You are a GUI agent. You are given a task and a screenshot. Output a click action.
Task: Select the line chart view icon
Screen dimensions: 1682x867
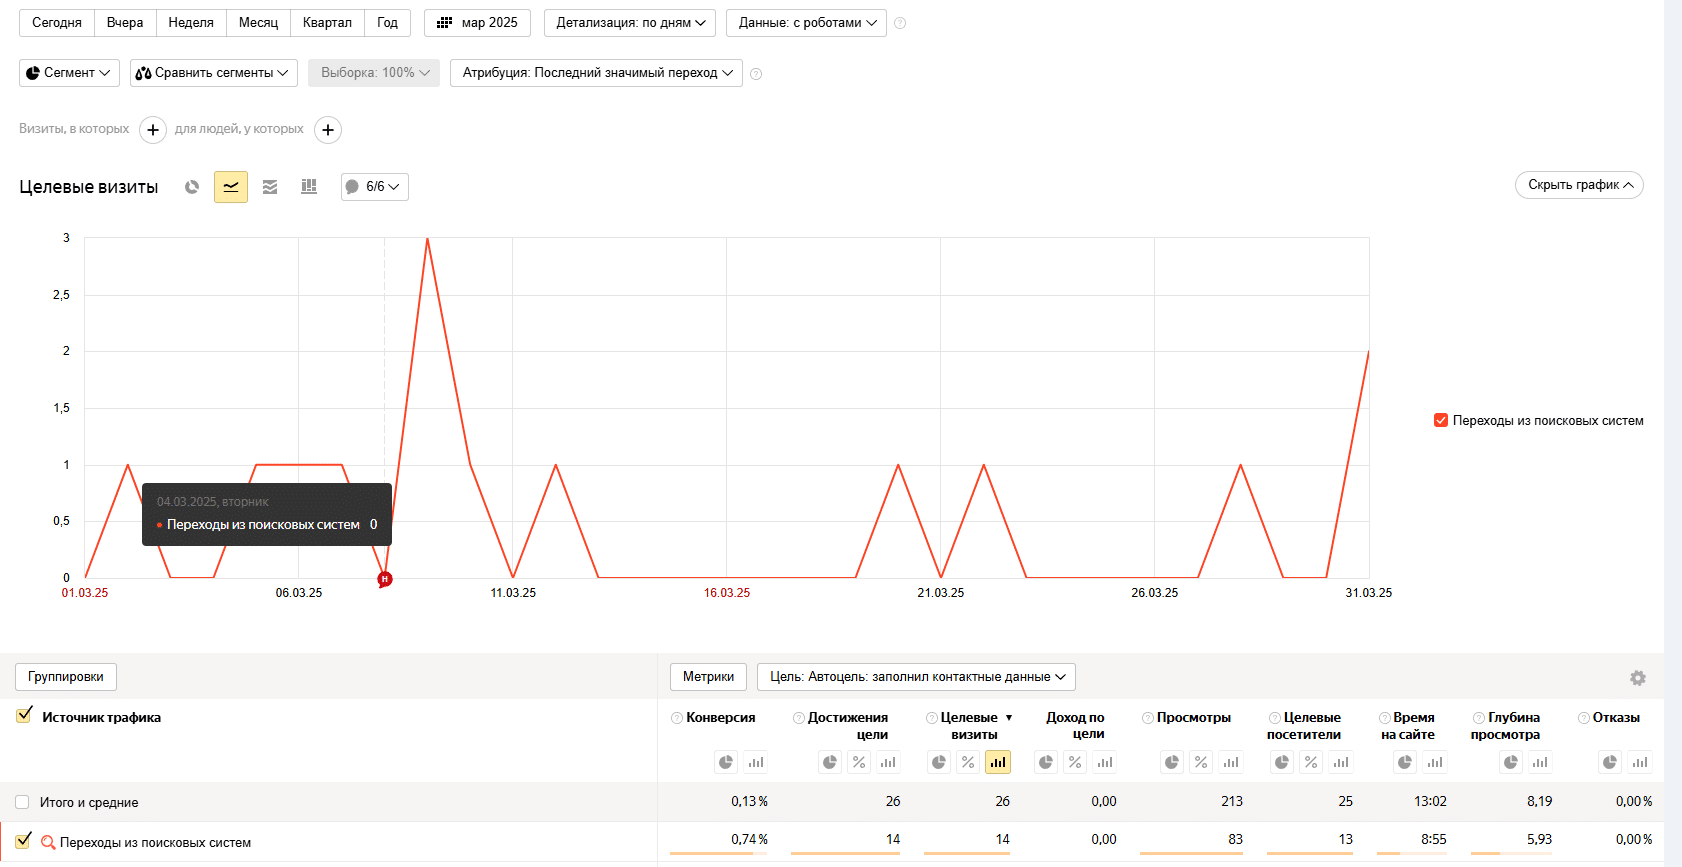tap(231, 187)
